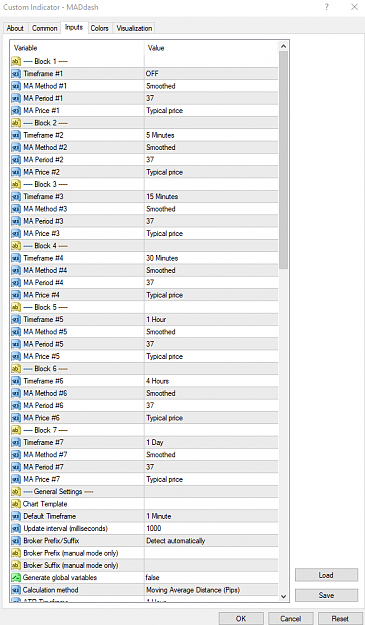The width and height of the screenshot is (365, 625).
Task: Click the icon next to MA Method #1
Action: 16,86
